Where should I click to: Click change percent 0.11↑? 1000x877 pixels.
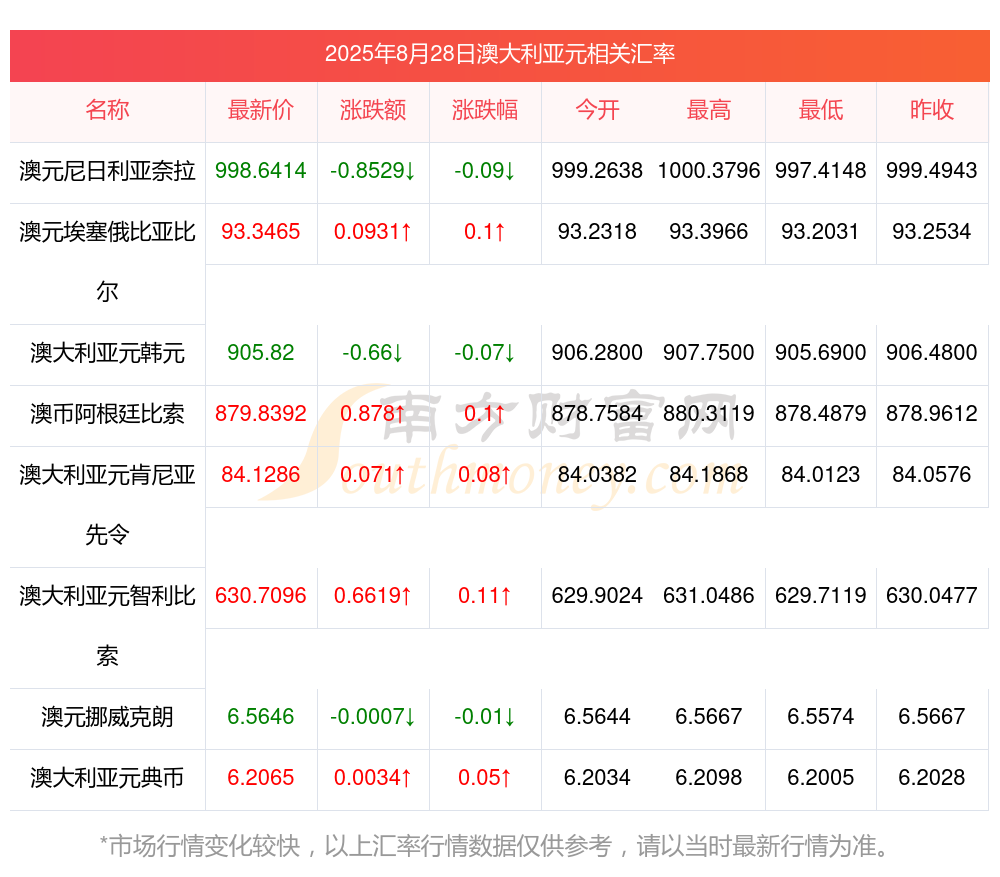[x=485, y=596]
